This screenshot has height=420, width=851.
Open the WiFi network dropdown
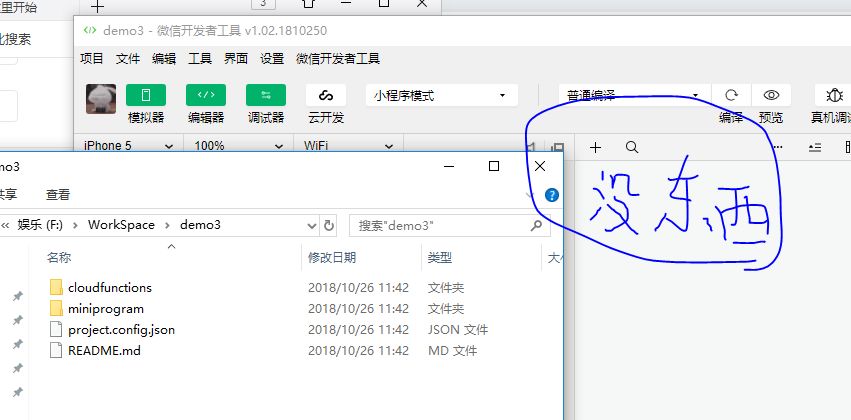tap(349, 145)
